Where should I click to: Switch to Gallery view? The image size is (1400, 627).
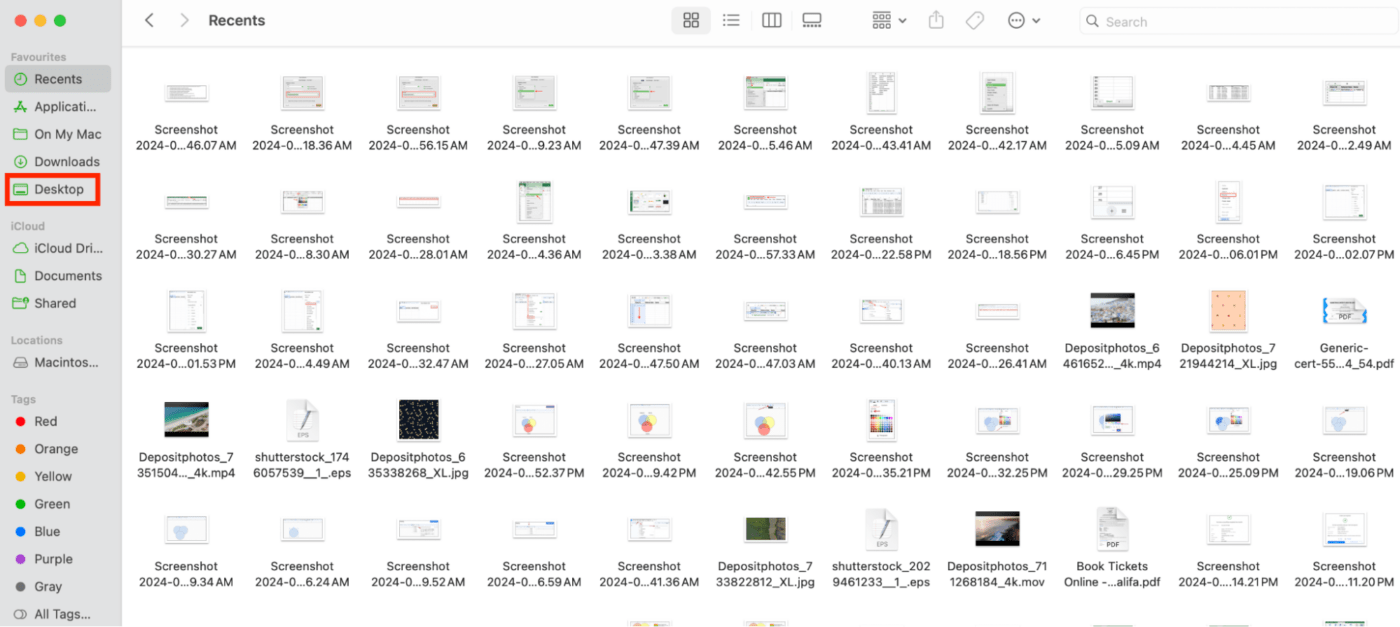pos(811,19)
